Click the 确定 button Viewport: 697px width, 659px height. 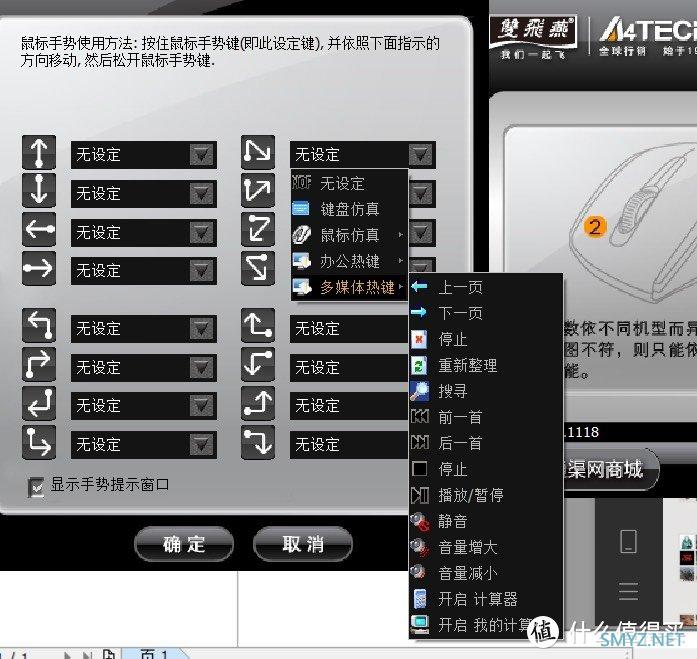tap(184, 544)
